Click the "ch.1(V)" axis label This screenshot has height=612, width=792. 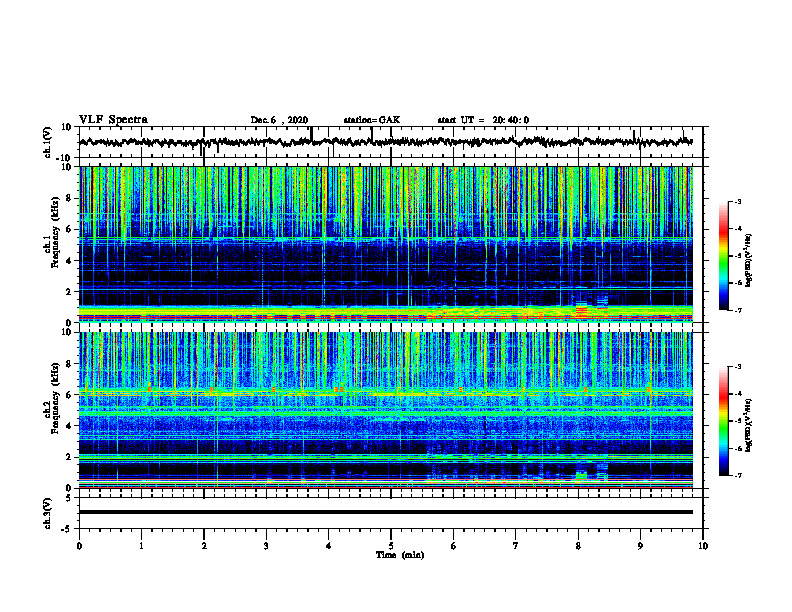[47, 142]
